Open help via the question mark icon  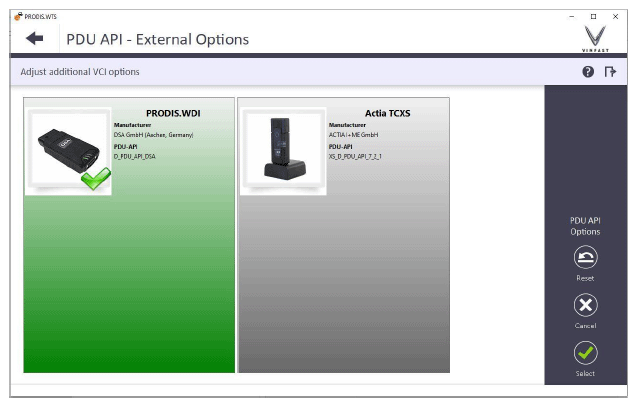[589, 72]
